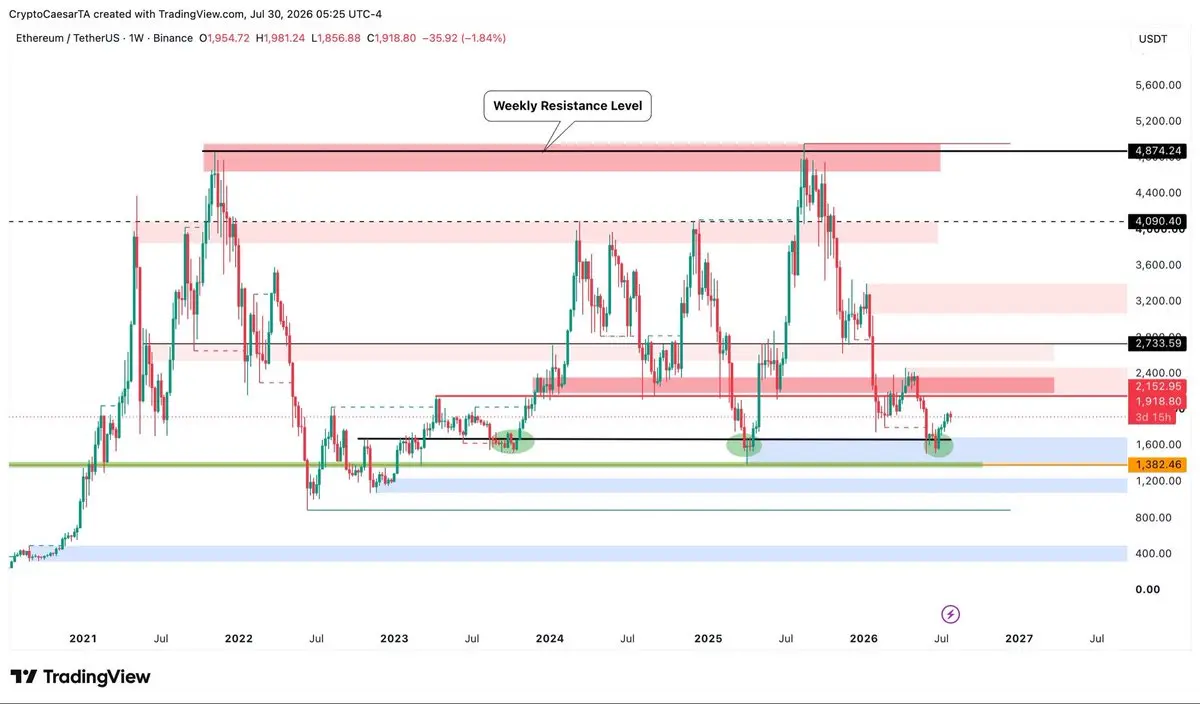Click the L1,856.88 low value
The height and width of the screenshot is (704, 1200).
click(337, 38)
